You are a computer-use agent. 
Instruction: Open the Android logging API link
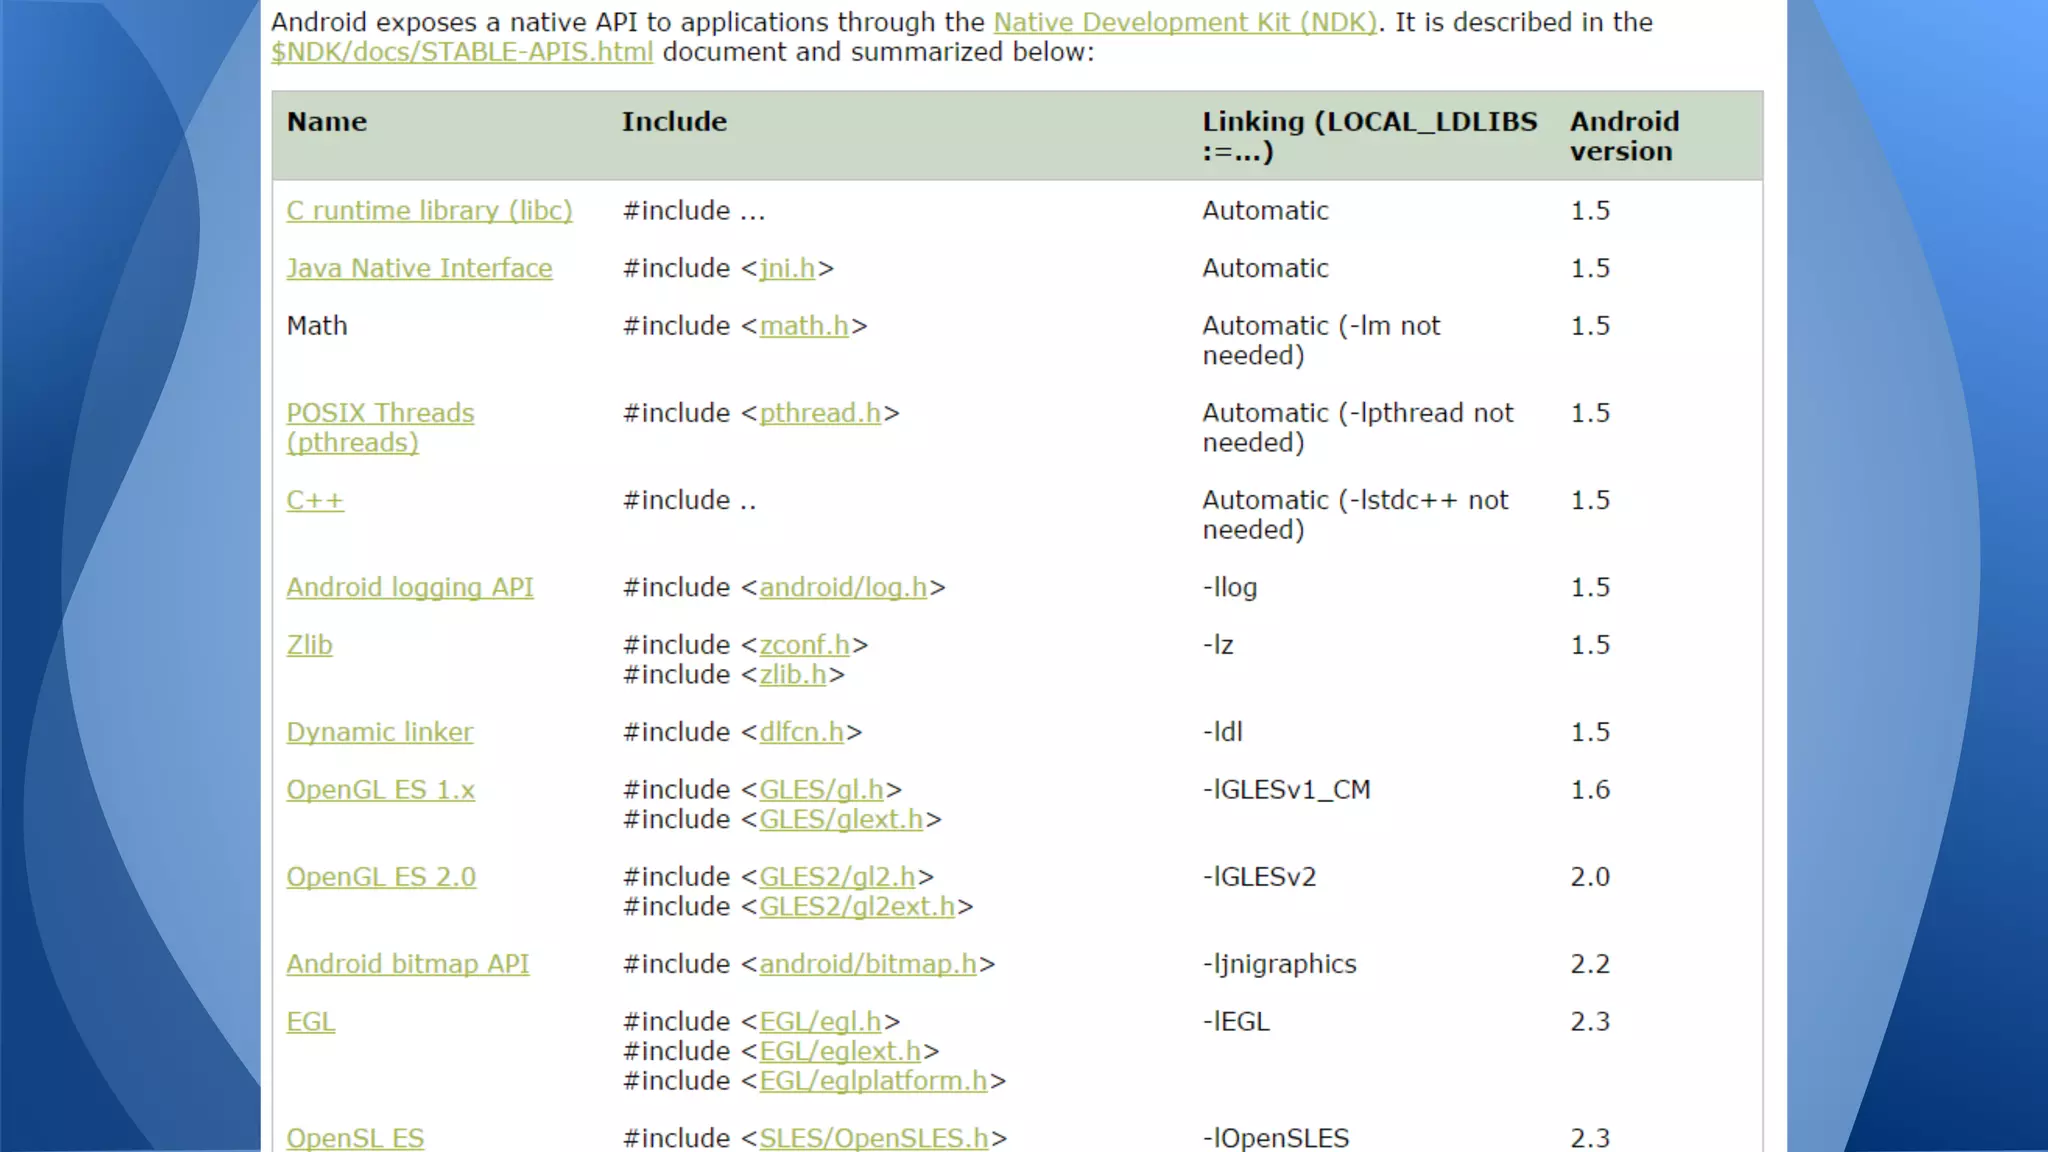(x=410, y=588)
